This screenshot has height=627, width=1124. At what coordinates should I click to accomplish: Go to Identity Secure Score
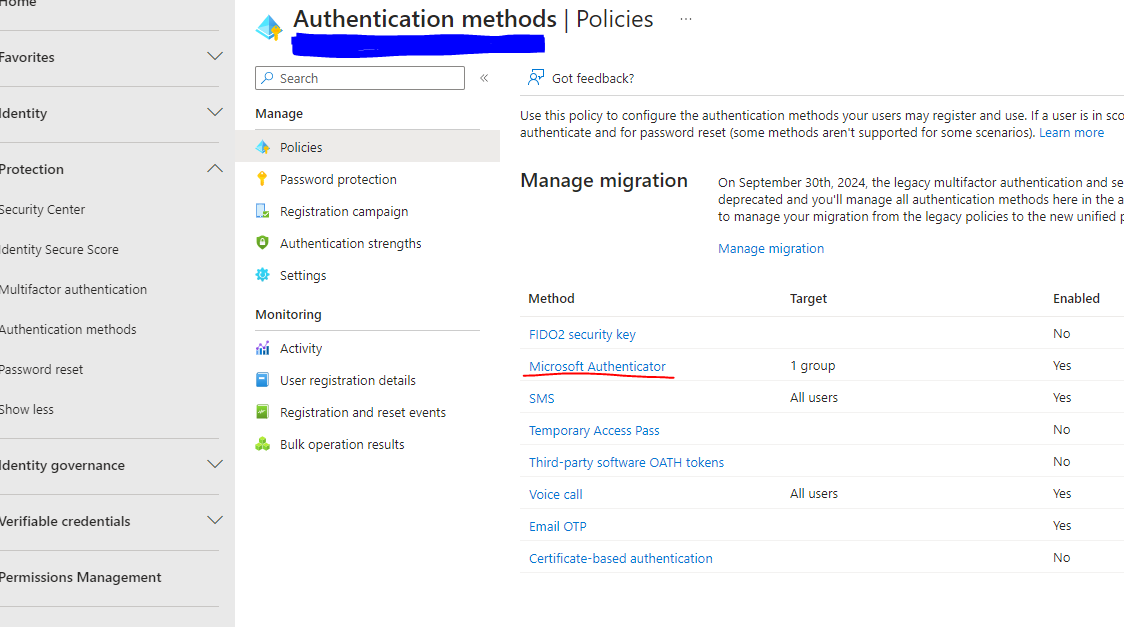tap(59, 249)
